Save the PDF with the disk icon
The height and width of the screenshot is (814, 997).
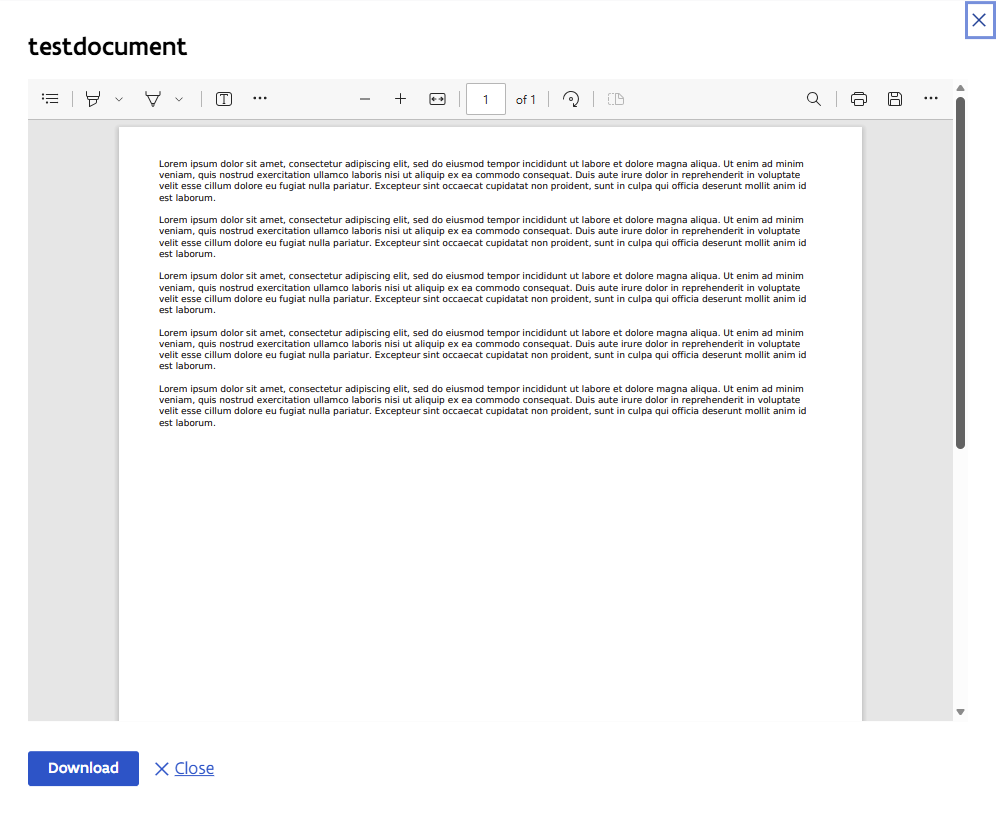click(x=895, y=99)
